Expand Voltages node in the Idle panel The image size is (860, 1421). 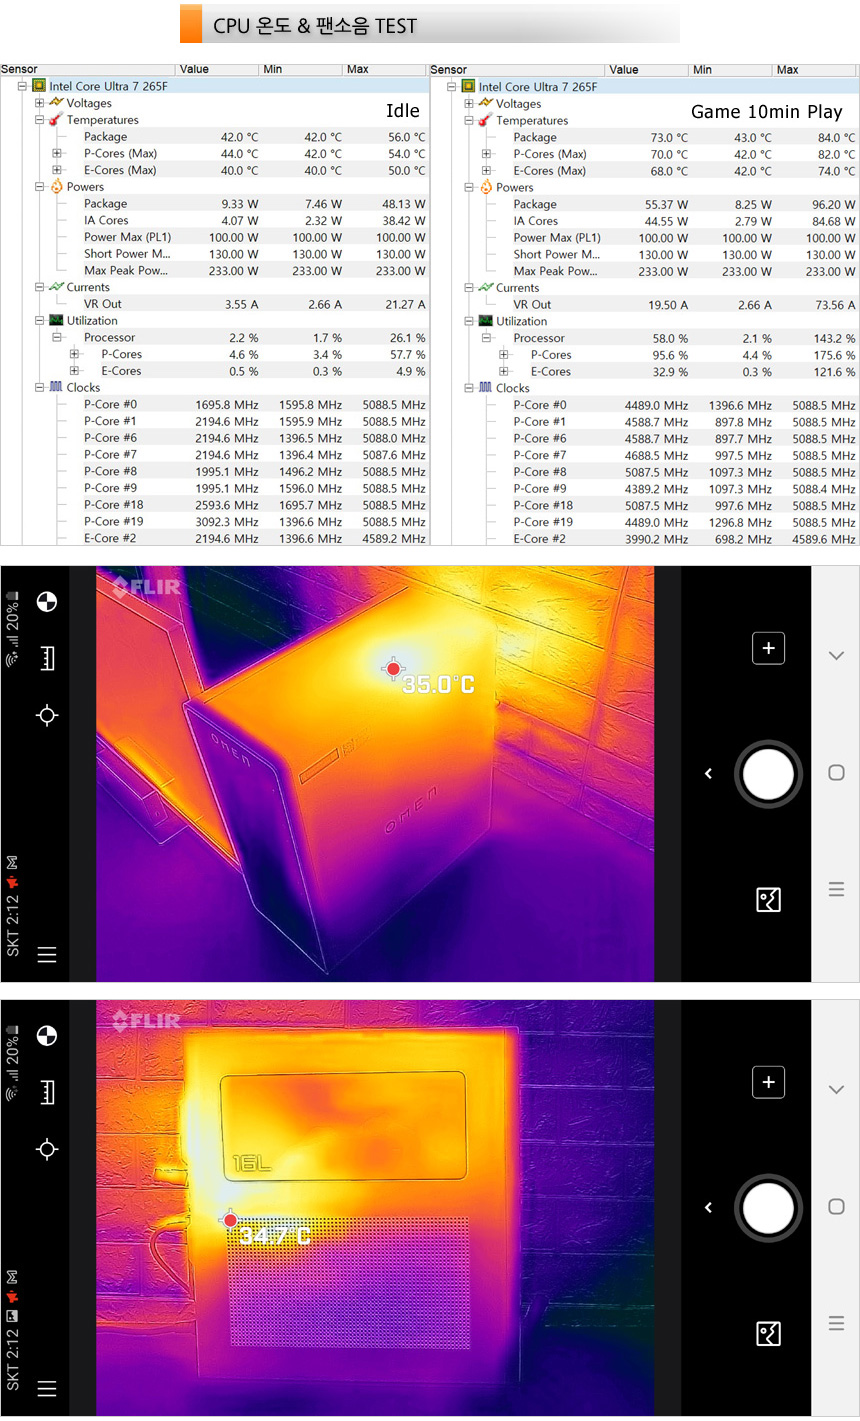point(40,103)
